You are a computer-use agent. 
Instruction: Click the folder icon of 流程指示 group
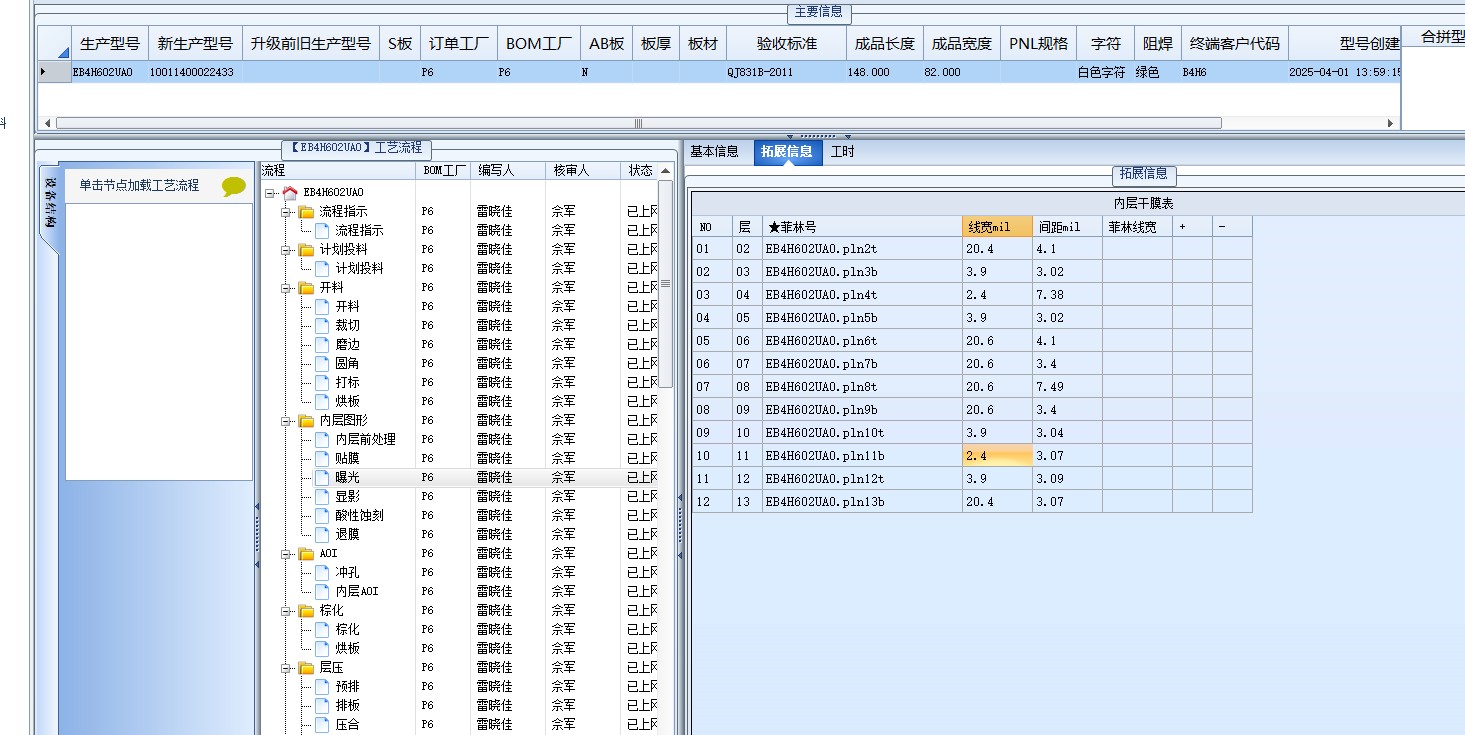[306, 212]
